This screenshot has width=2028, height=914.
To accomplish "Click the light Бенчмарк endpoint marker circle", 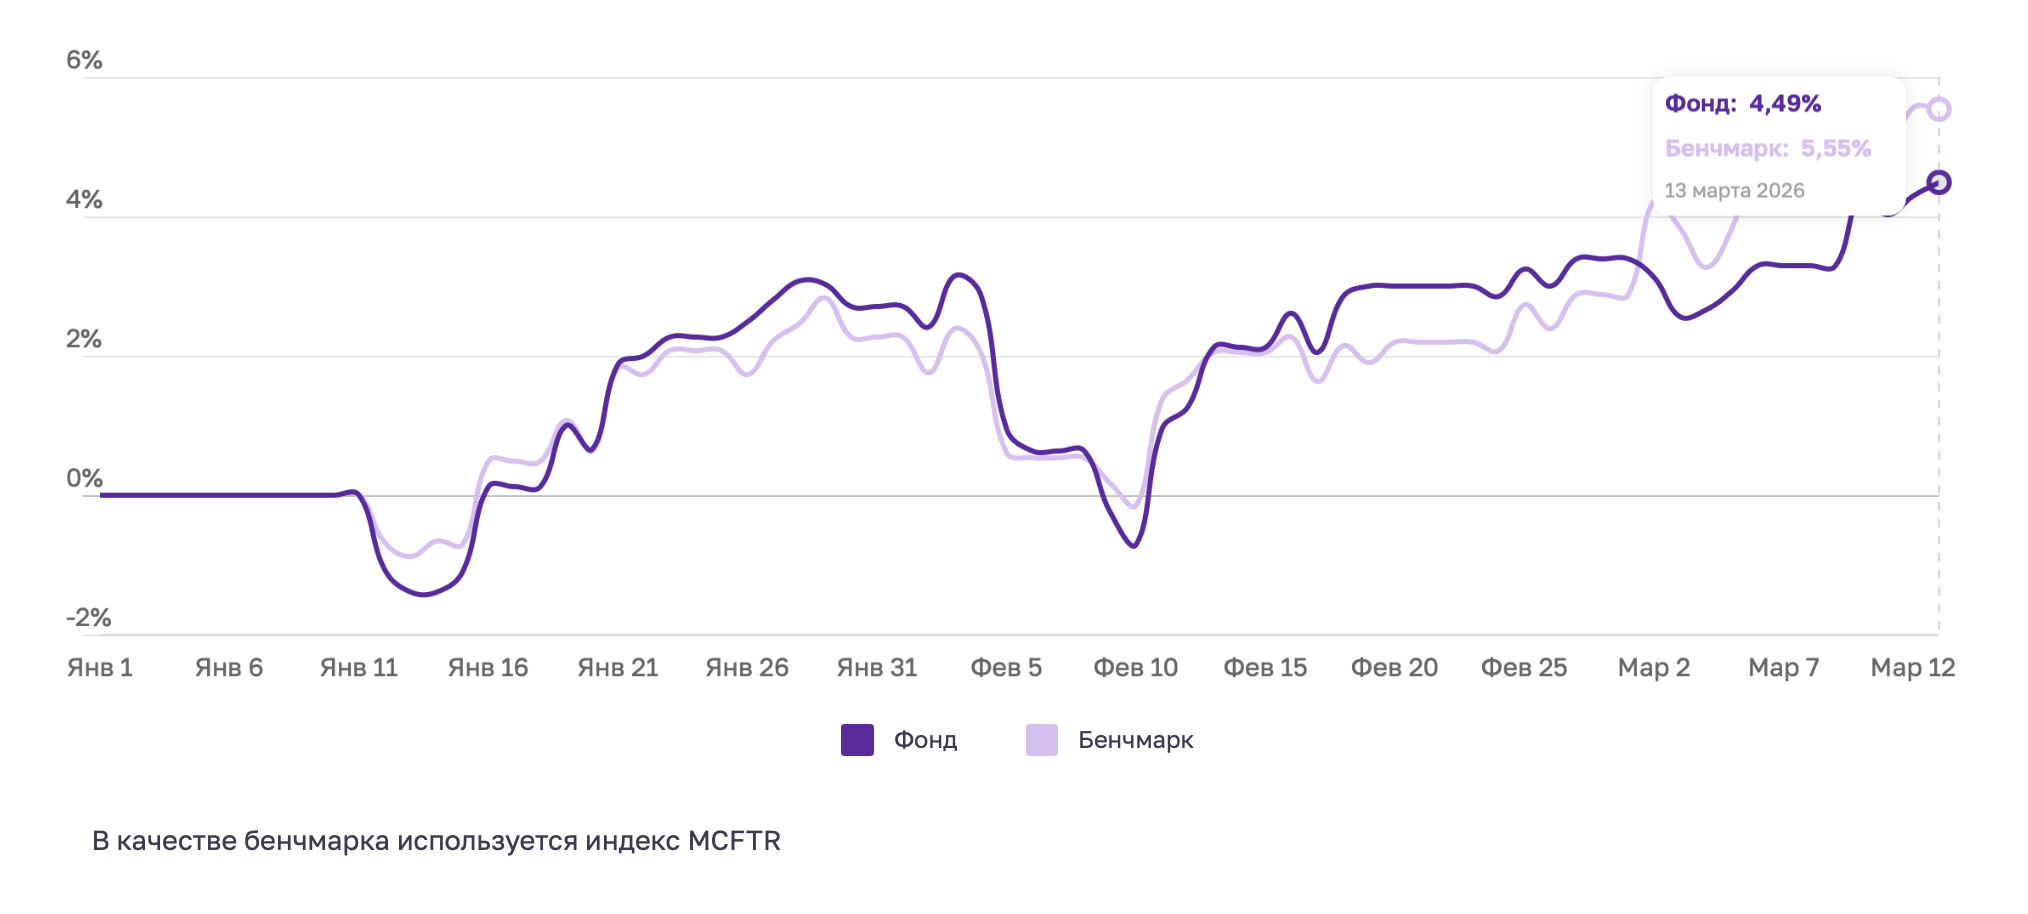I will [x=1938, y=109].
